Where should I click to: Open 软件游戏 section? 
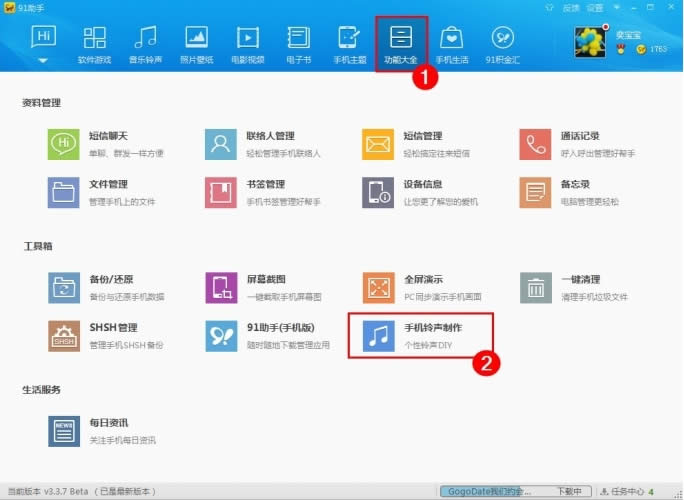point(94,45)
